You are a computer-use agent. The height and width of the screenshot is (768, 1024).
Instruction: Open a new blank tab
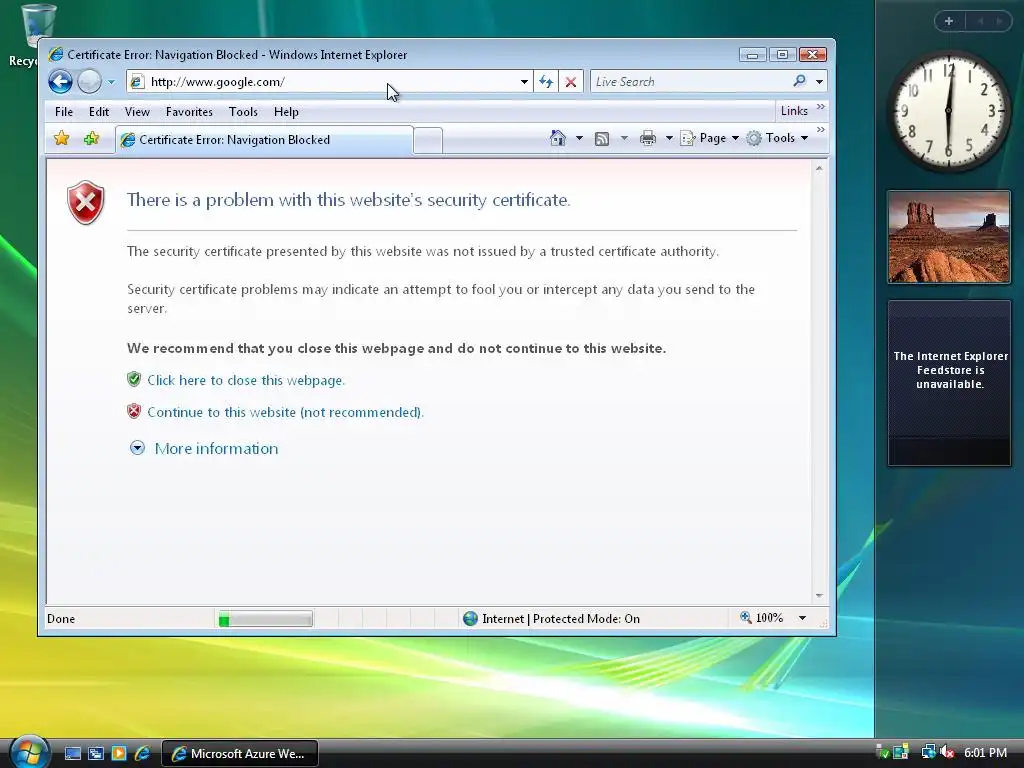(x=428, y=140)
